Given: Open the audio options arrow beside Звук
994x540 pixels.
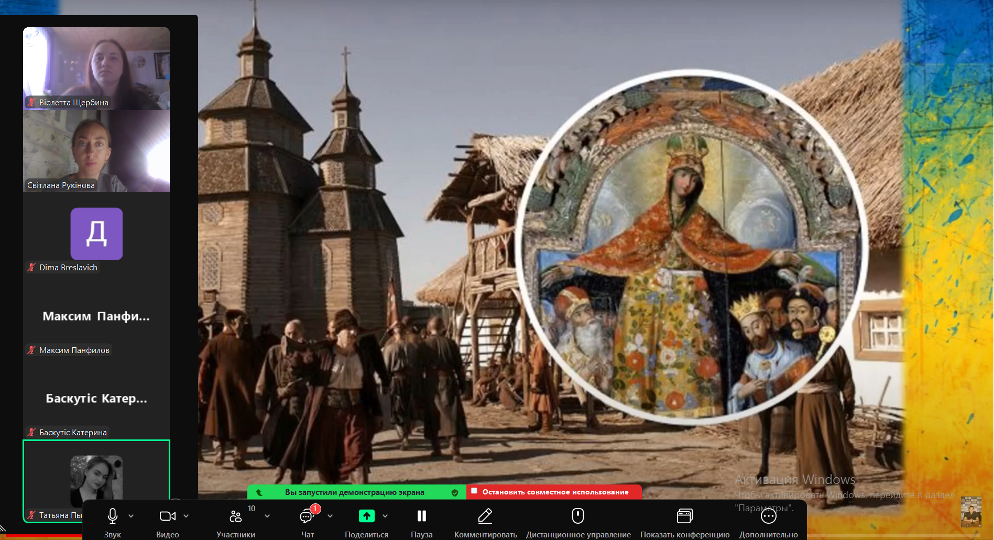Looking at the screenshot, I should 131,516.
